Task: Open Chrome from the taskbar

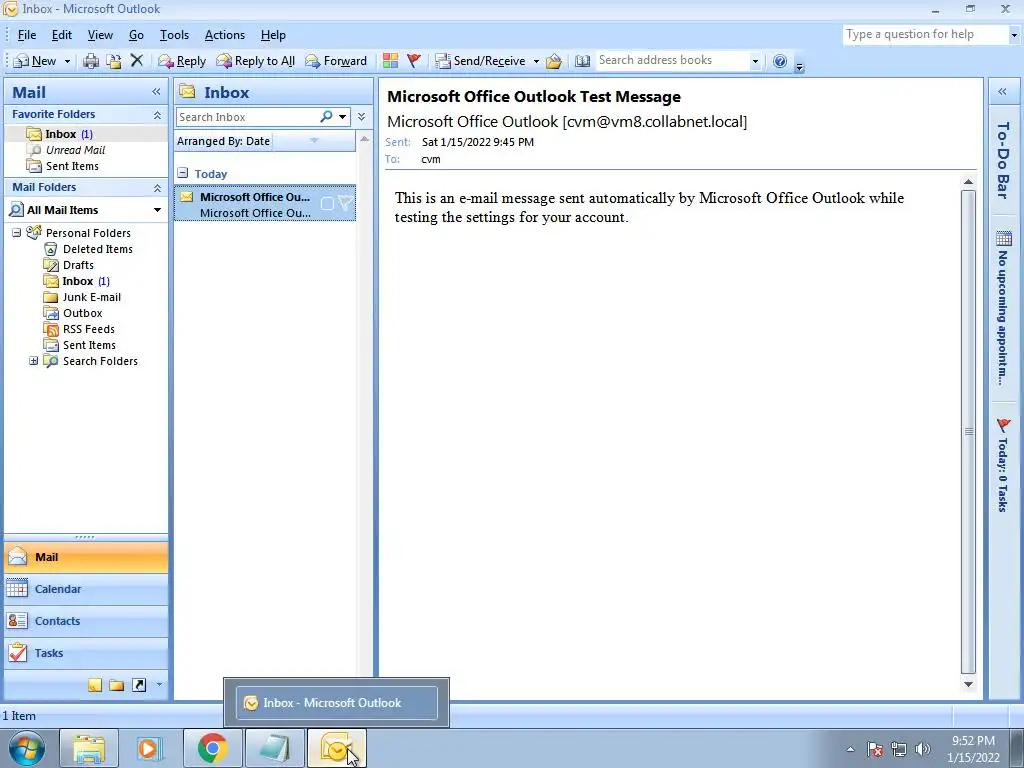Action: (212, 748)
